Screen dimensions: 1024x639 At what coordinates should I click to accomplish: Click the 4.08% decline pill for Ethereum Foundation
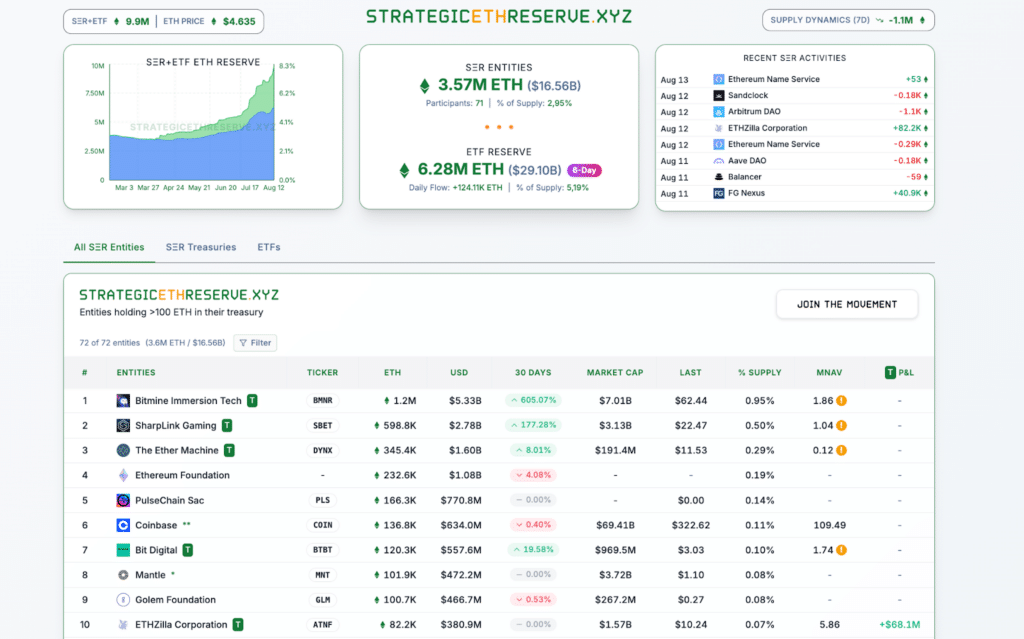533,475
